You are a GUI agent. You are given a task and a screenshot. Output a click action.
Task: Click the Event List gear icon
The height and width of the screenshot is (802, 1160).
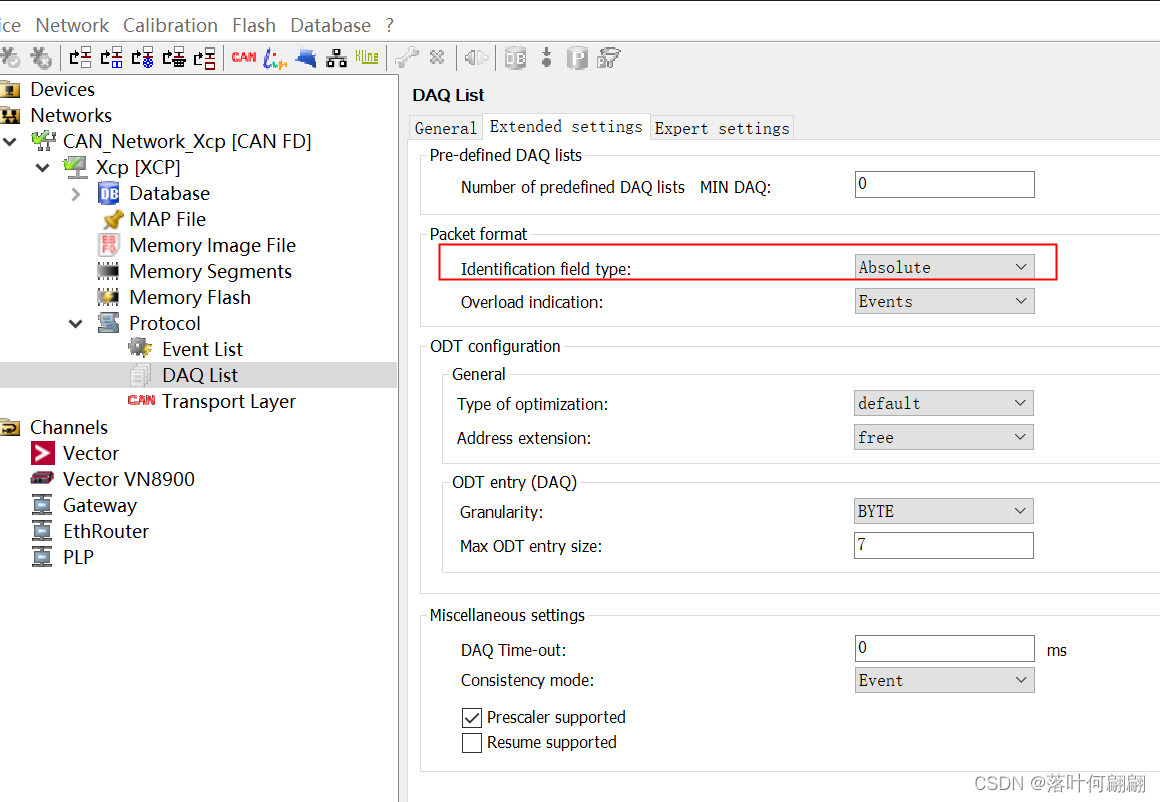(140, 348)
